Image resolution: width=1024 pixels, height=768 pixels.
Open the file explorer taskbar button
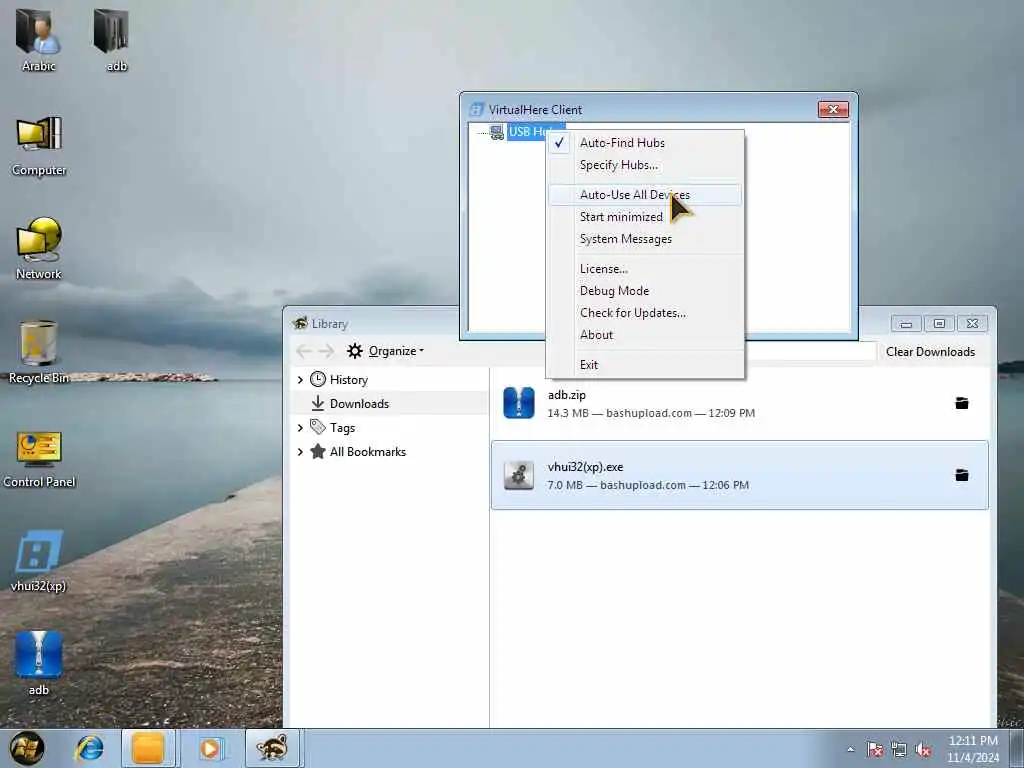click(x=148, y=748)
